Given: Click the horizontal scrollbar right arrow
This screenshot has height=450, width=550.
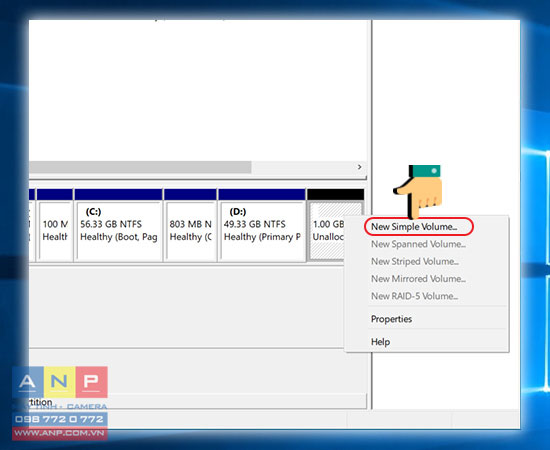Looking at the screenshot, I should (359, 167).
